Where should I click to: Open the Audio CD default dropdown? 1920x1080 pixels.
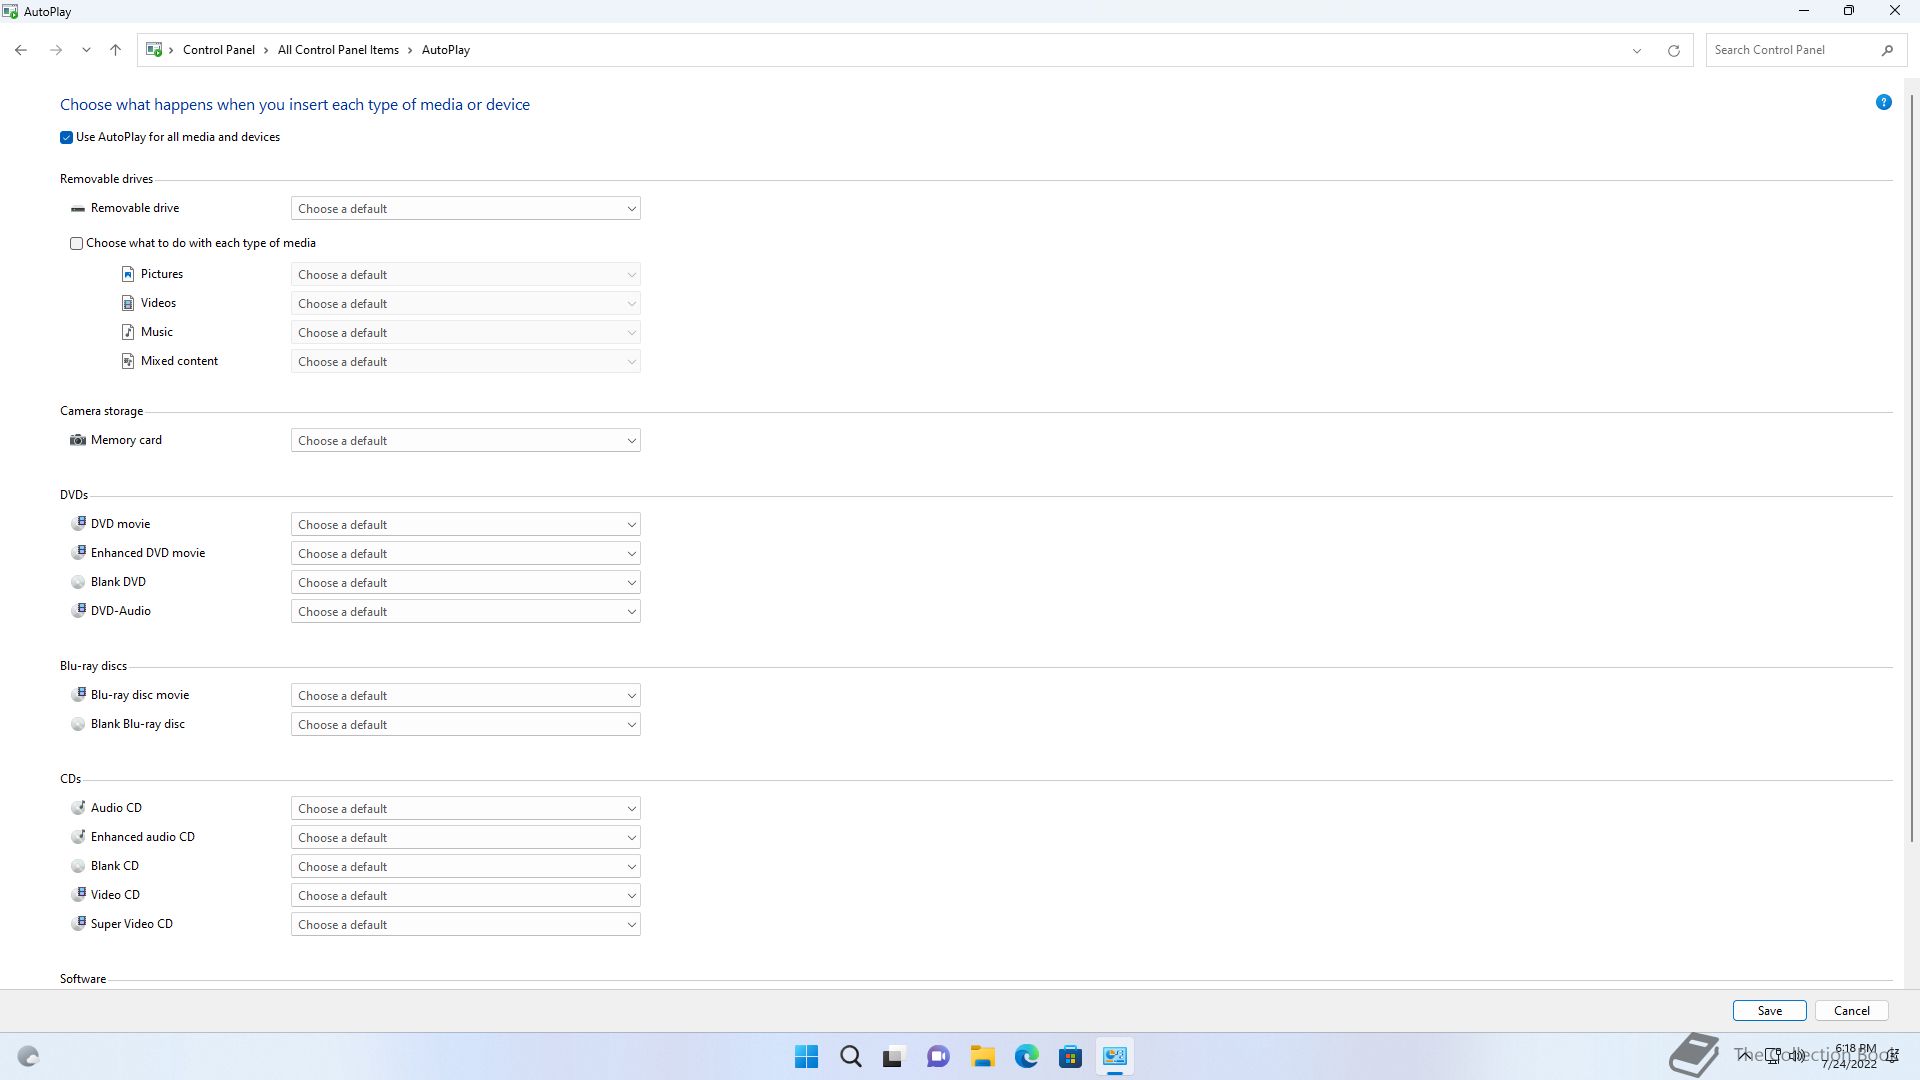(465, 808)
